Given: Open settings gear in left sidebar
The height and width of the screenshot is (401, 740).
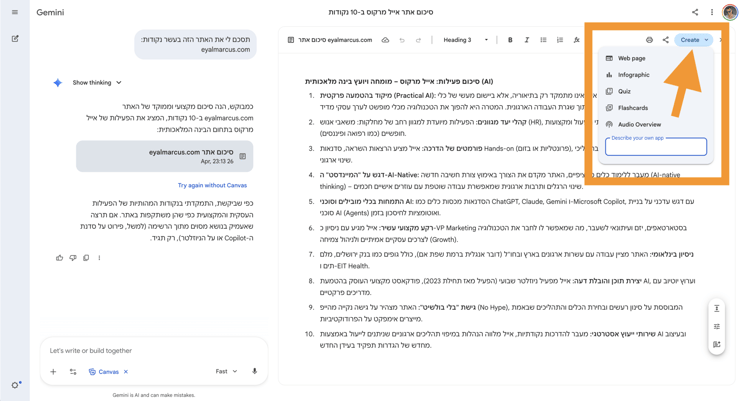Looking at the screenshot, I should click(x=16, y=385).
